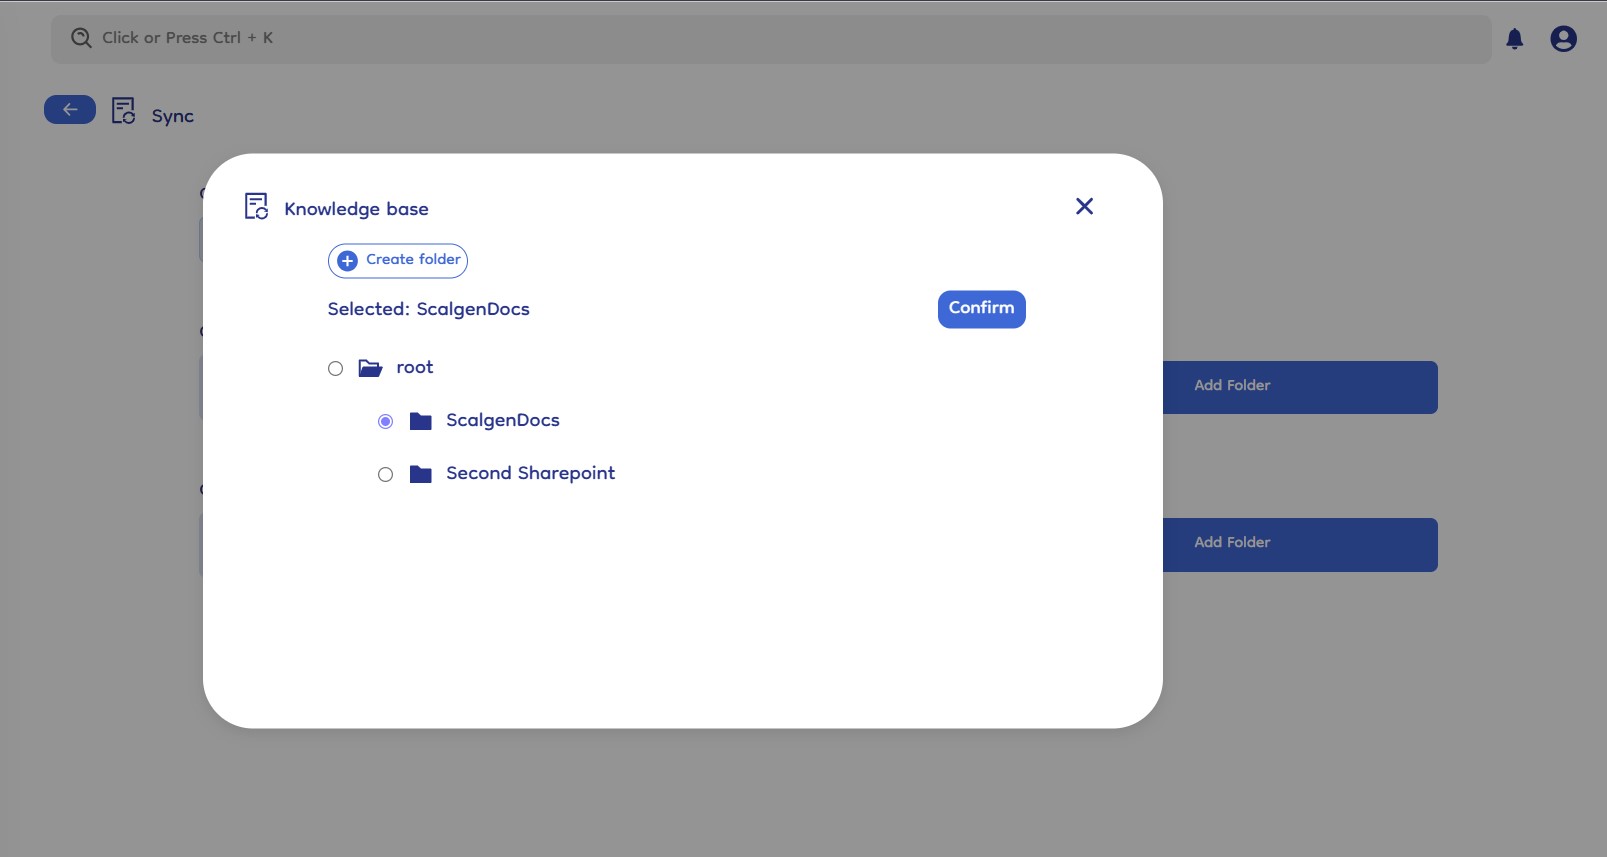Focus the search bar input field

coord(780,38)
